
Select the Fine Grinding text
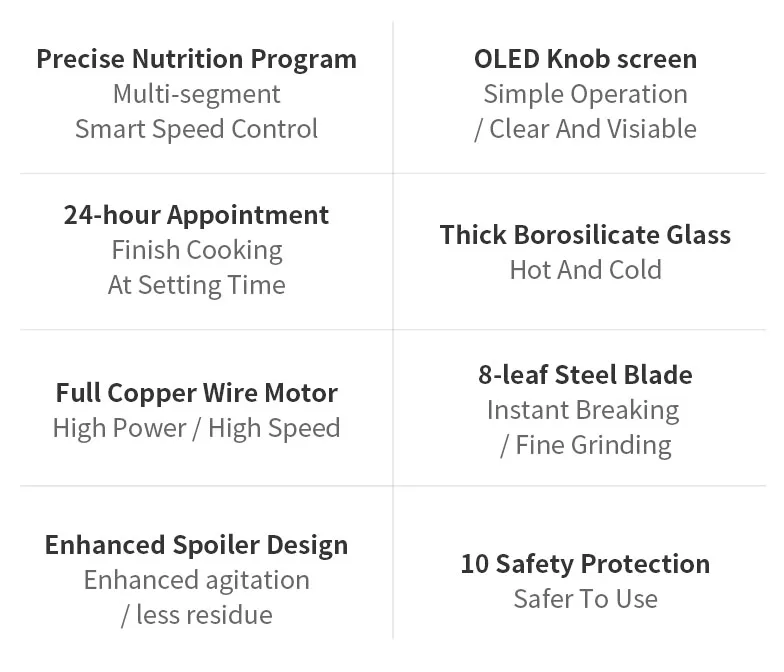click(x=593, y=446)
